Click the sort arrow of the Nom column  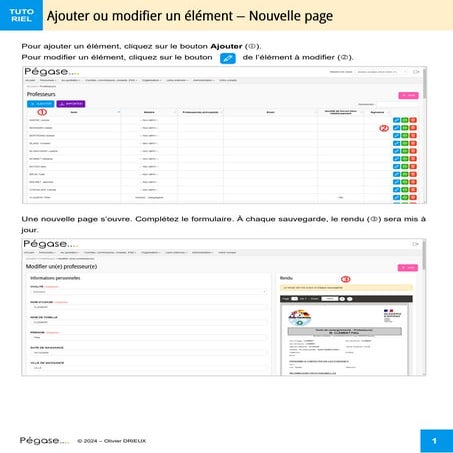(x=118, y=112)
